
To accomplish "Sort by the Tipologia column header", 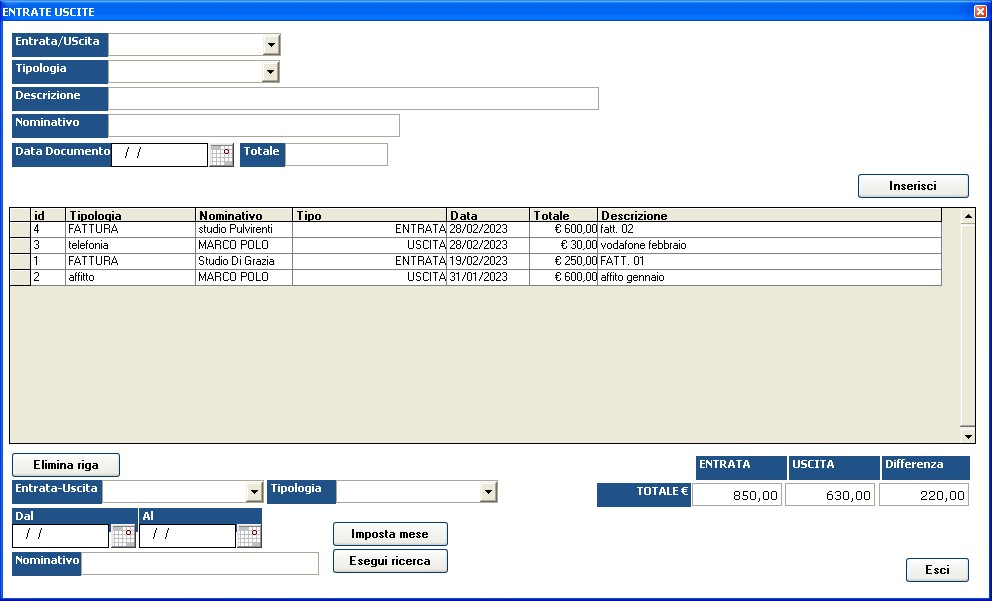I will pos(130,215).
